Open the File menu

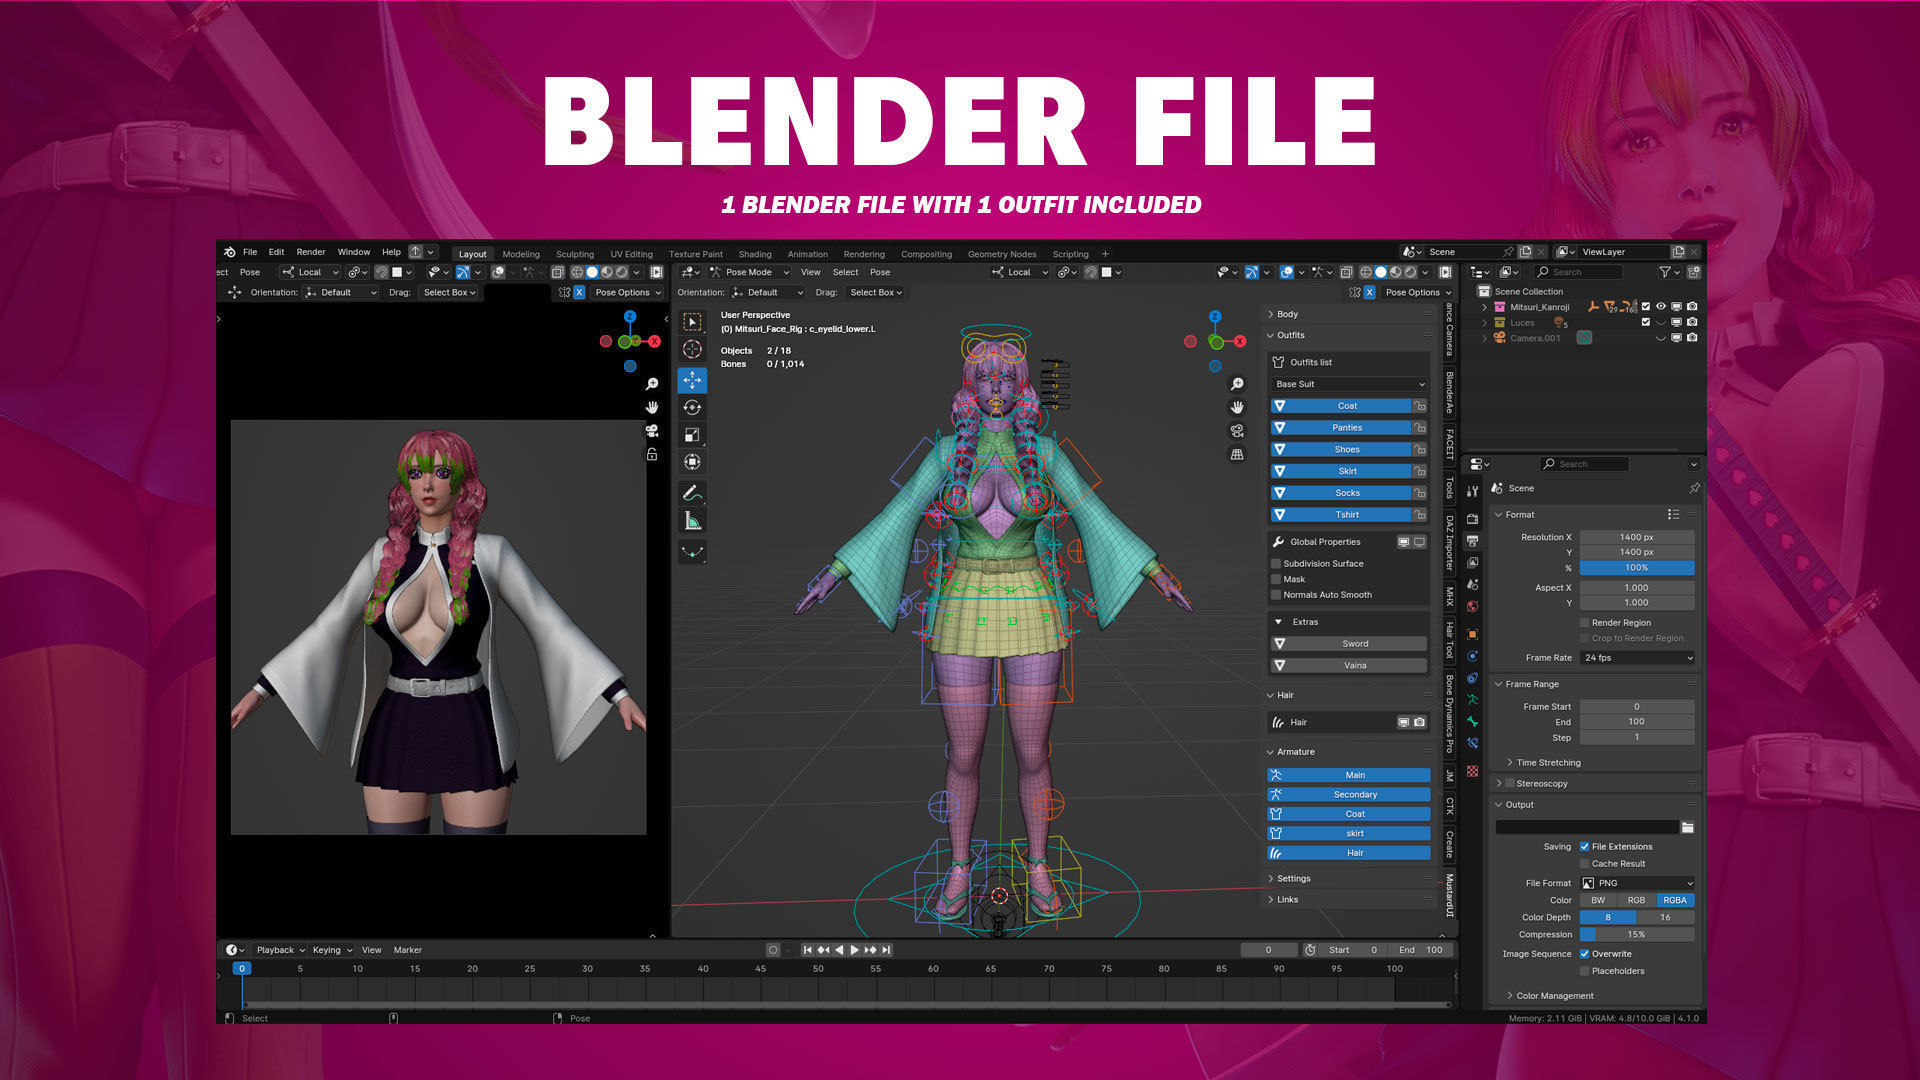[250, 252]
